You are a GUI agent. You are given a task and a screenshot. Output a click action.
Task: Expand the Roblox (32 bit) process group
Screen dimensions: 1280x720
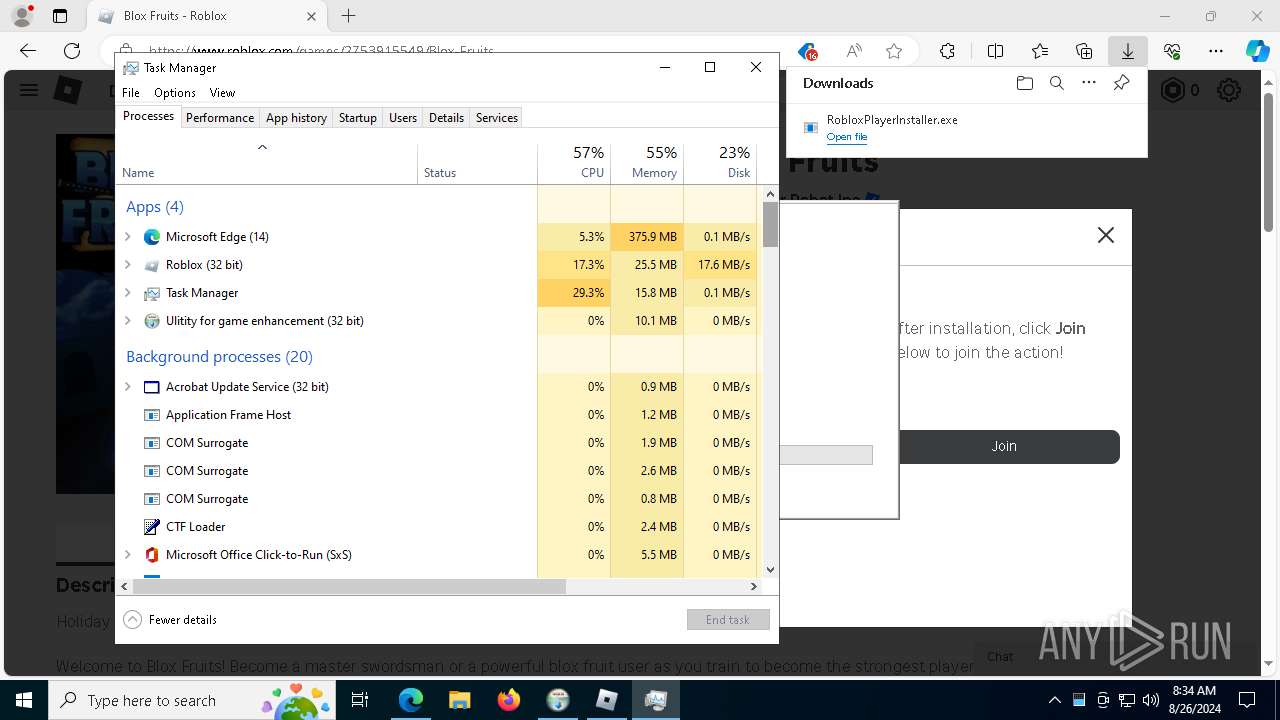click(x=128, y=265)
